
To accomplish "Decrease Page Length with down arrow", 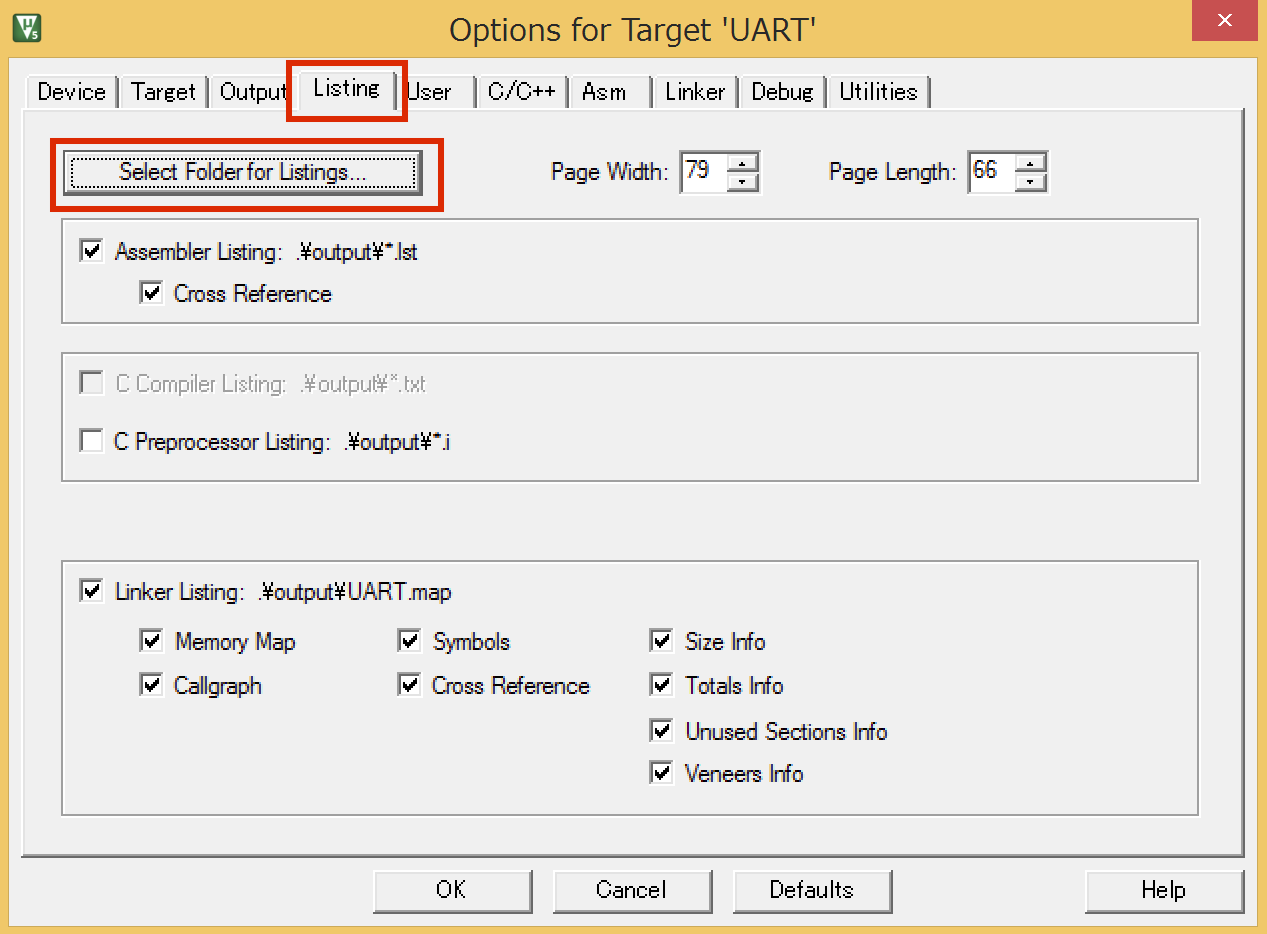I will tap(1030, 181).
